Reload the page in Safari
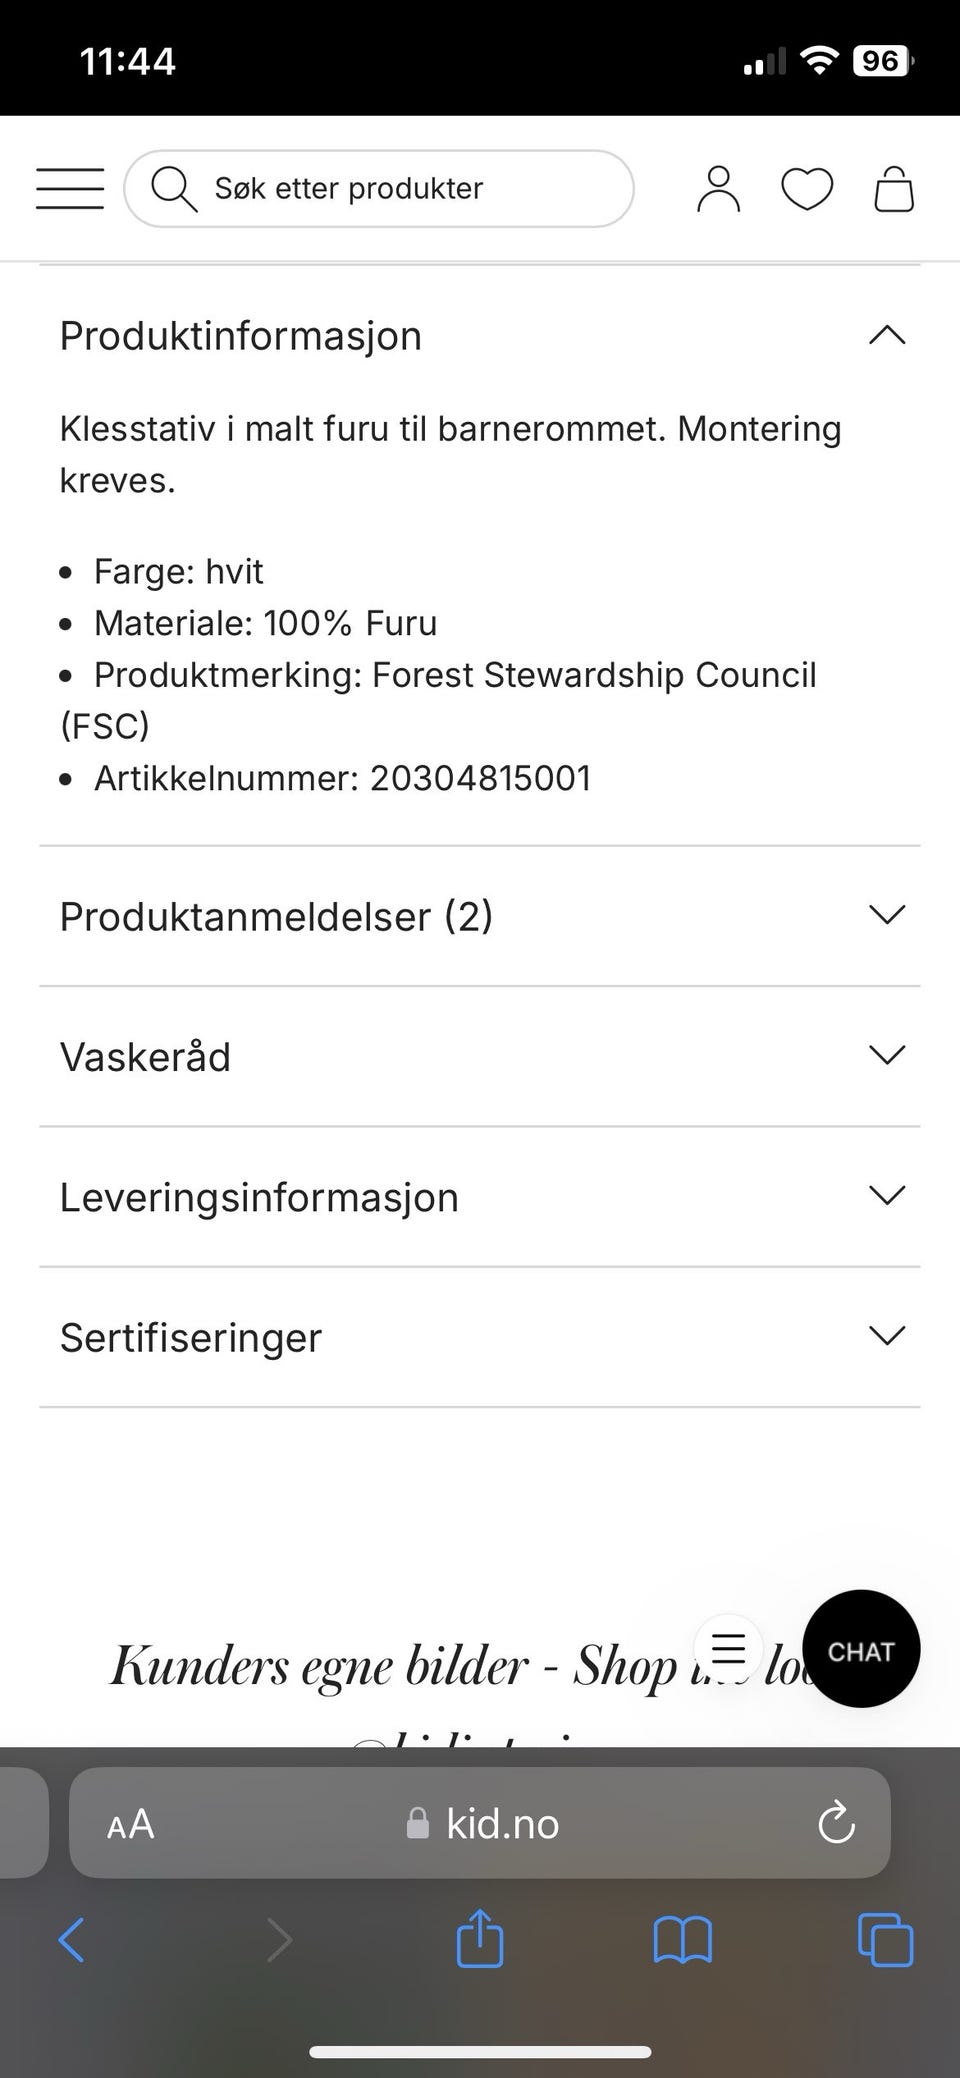 point(836,1823)
